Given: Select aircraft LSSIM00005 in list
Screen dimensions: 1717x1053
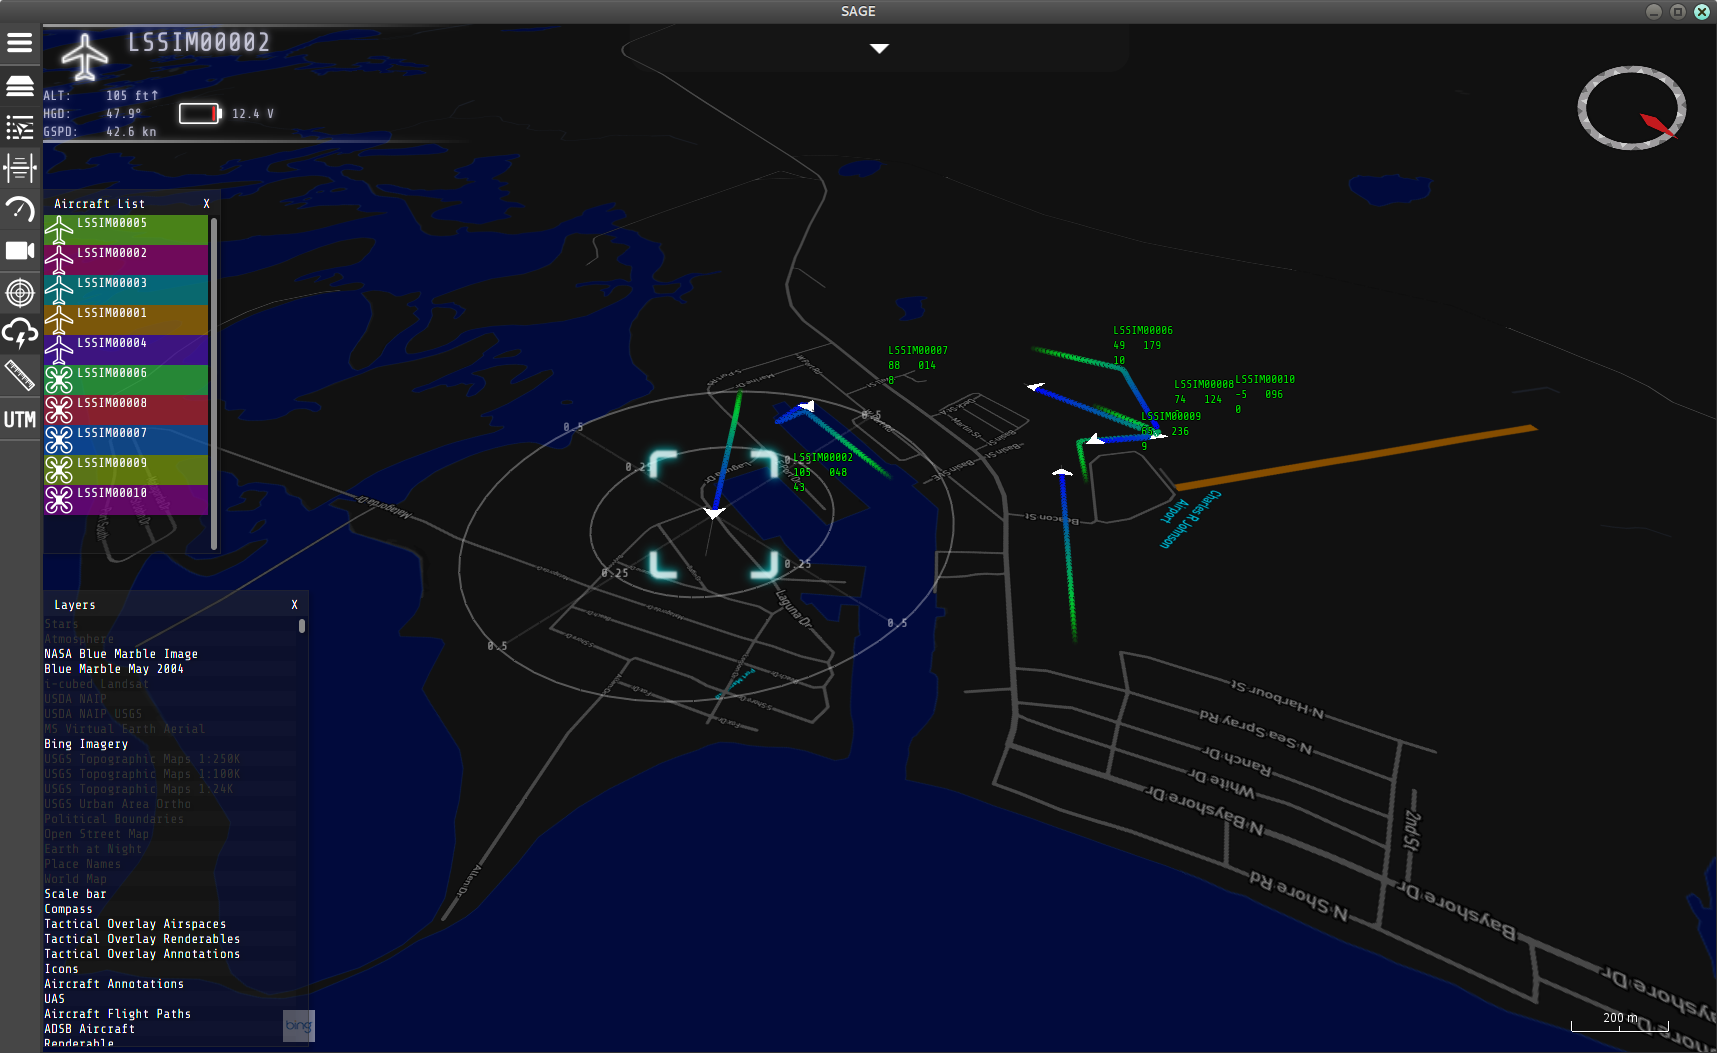Looking at the screenshot, I should [x=126, y=230].
